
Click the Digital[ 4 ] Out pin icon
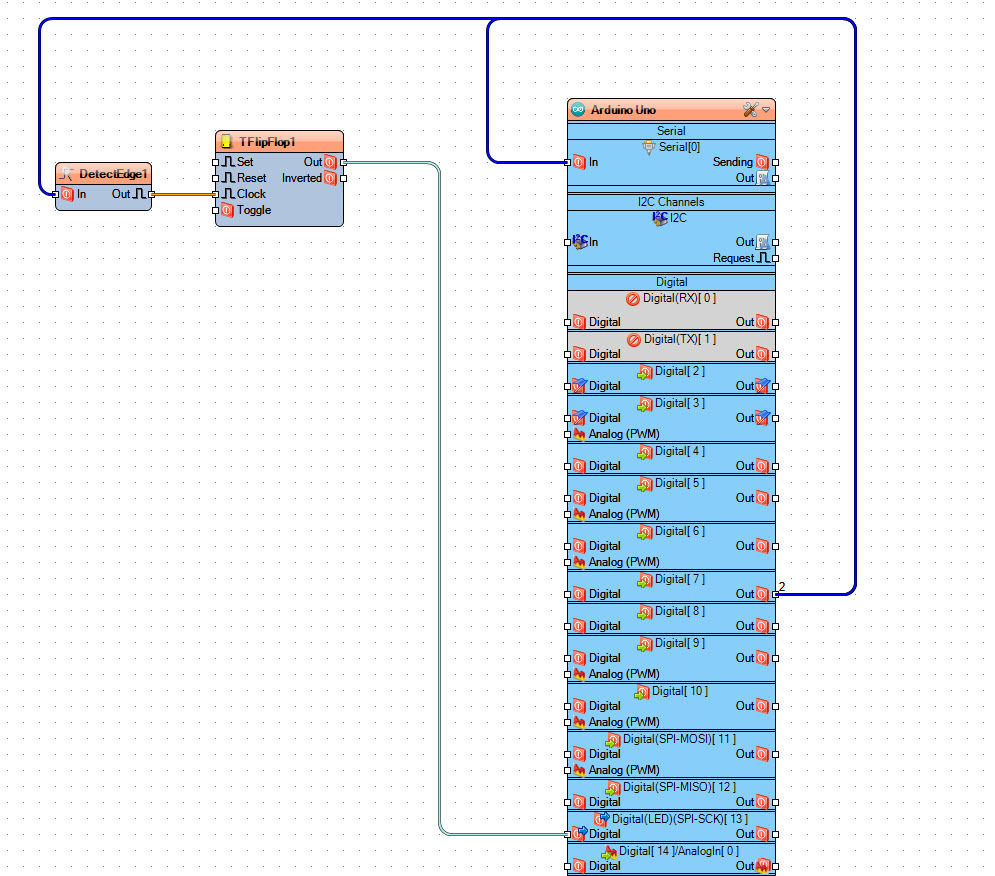(762, 467)
